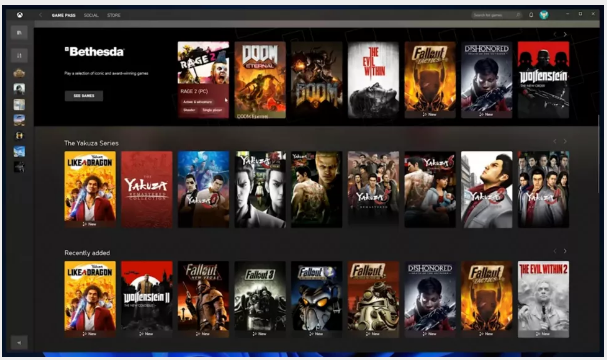
Task: Click the search magnifier icon
Action: (518, 15)
